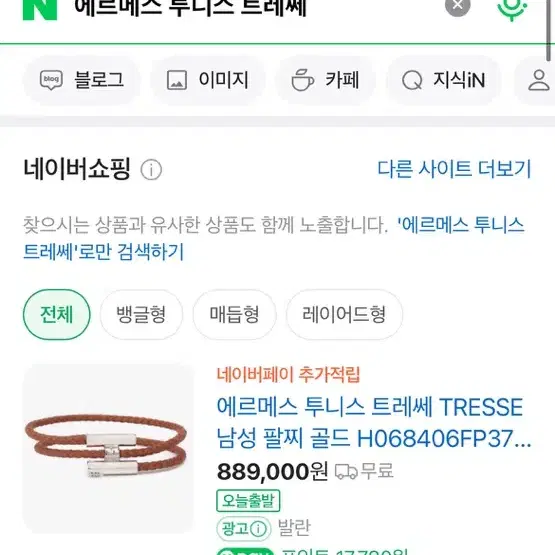Image resolution: width=555 pixels, height=555 pixels.
Task: Open the 이미지 search tab
Action: (208, 80)
